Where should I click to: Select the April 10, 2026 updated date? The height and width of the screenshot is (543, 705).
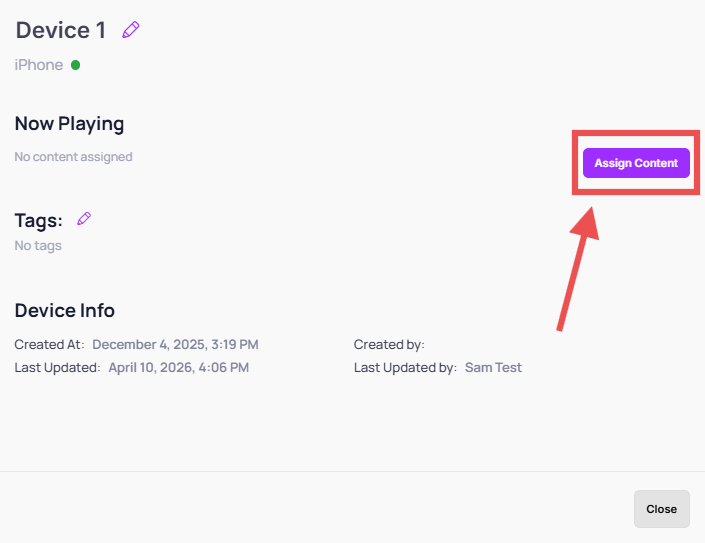(x=178, y=368)
